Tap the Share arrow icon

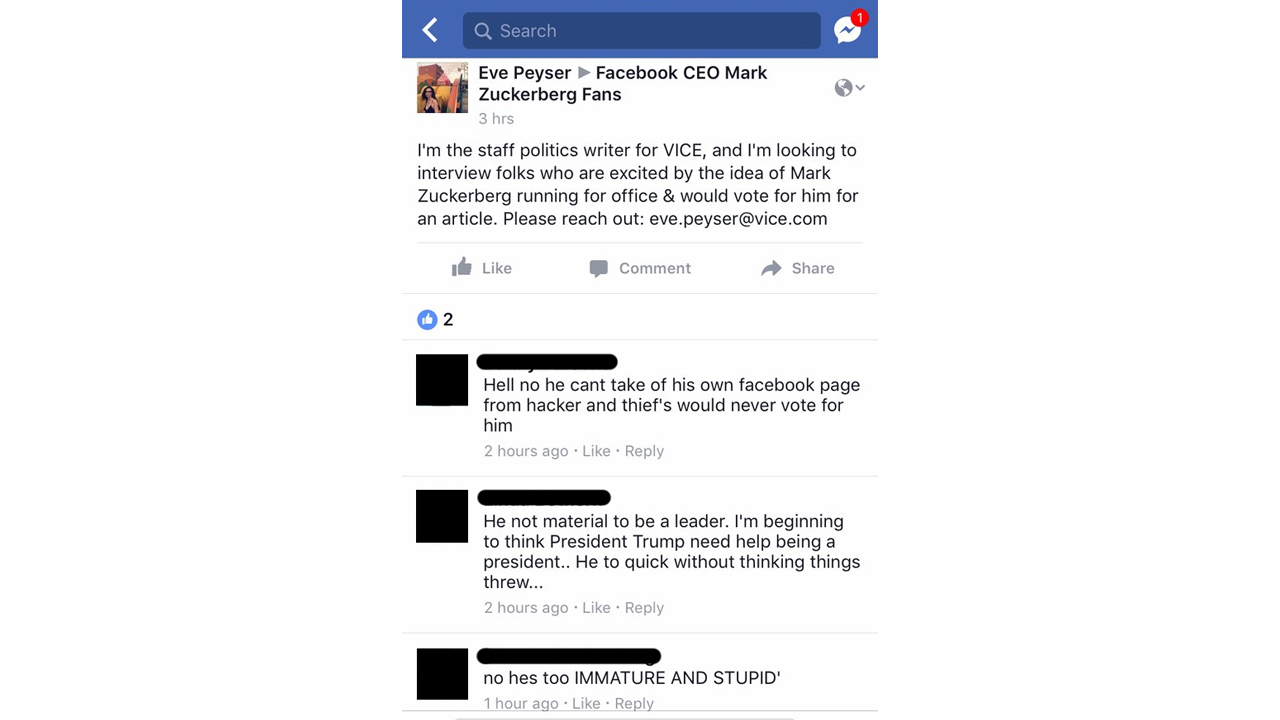[771, 268]
